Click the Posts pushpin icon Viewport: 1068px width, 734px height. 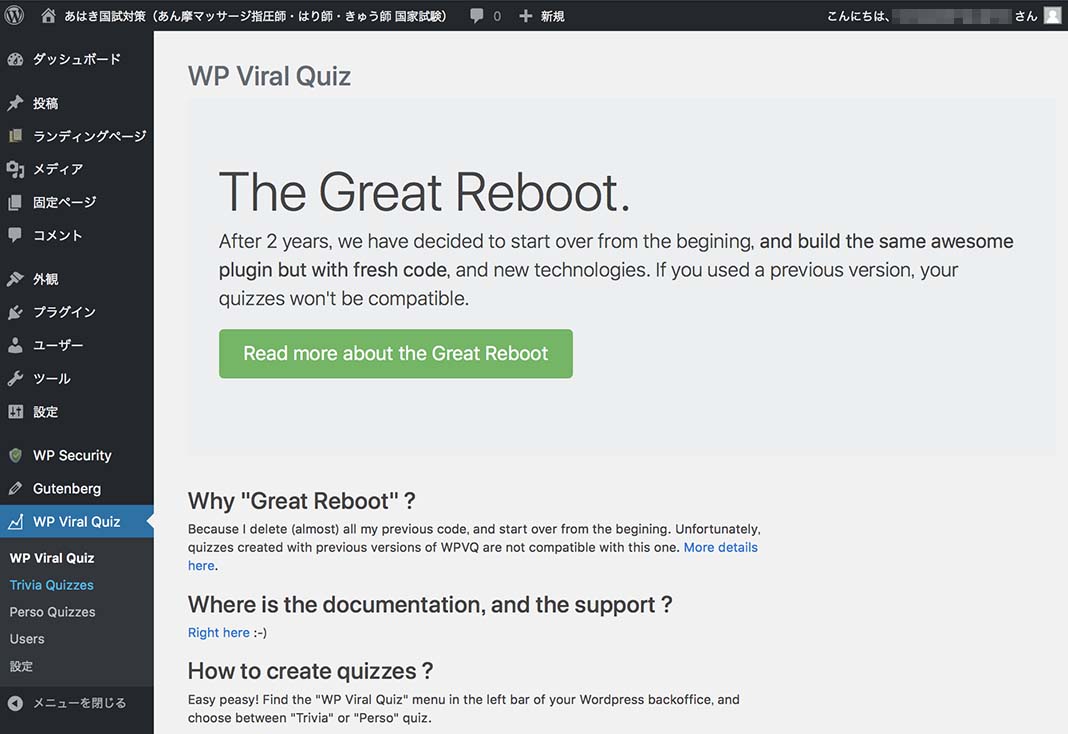15,103
